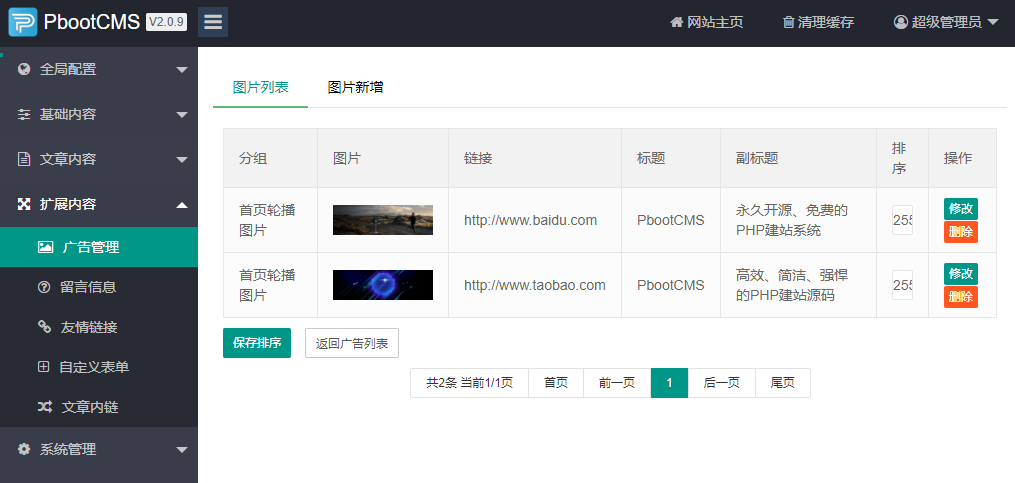
Task: Click the expand-arrows icon for 扩展内容
Action: coord(25,205)
